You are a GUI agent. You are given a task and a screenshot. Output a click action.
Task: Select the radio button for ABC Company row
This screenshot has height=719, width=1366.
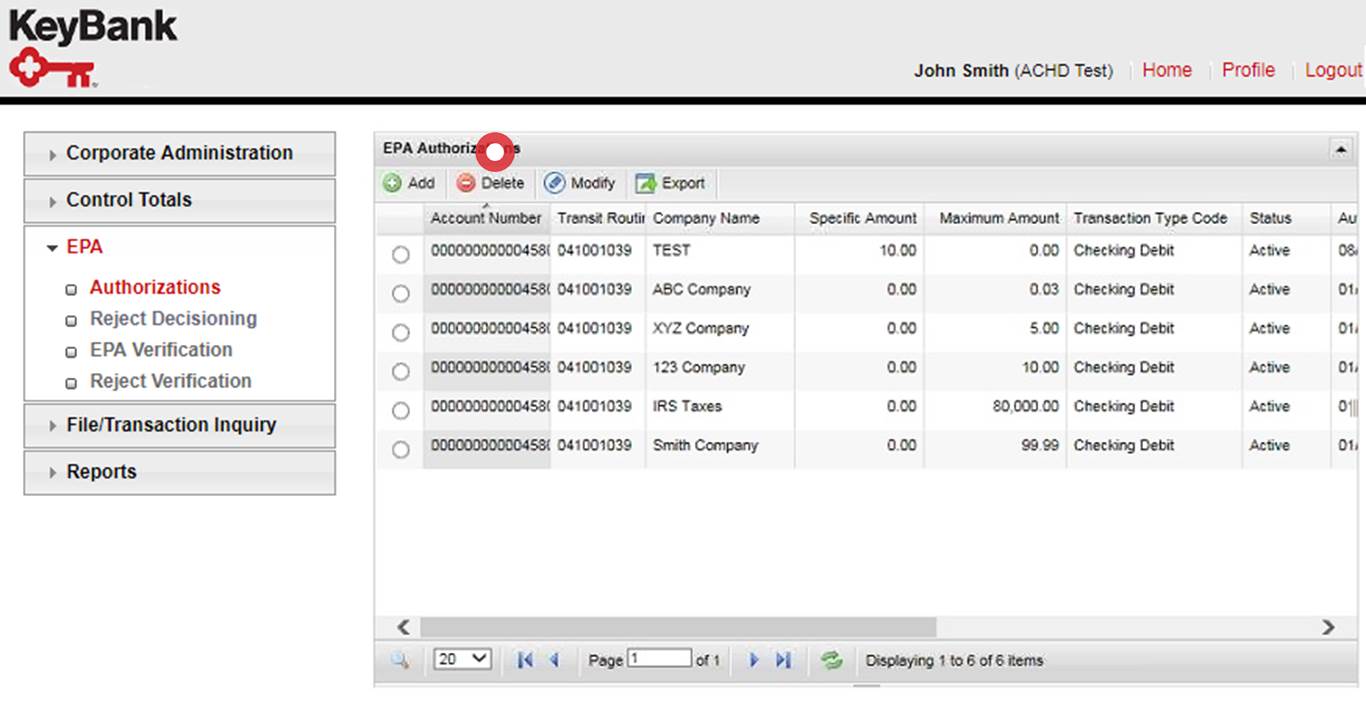click(x=400, y=293)
